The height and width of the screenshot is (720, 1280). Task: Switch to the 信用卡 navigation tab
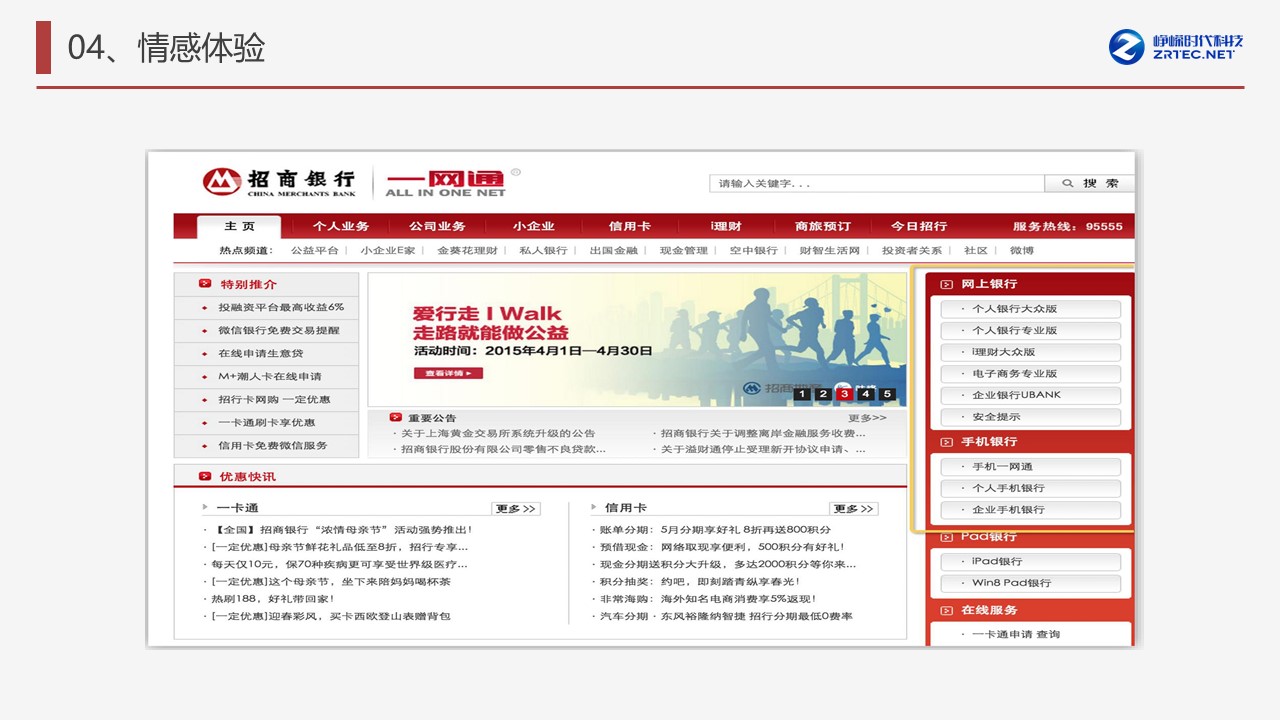tap(630, 226)
